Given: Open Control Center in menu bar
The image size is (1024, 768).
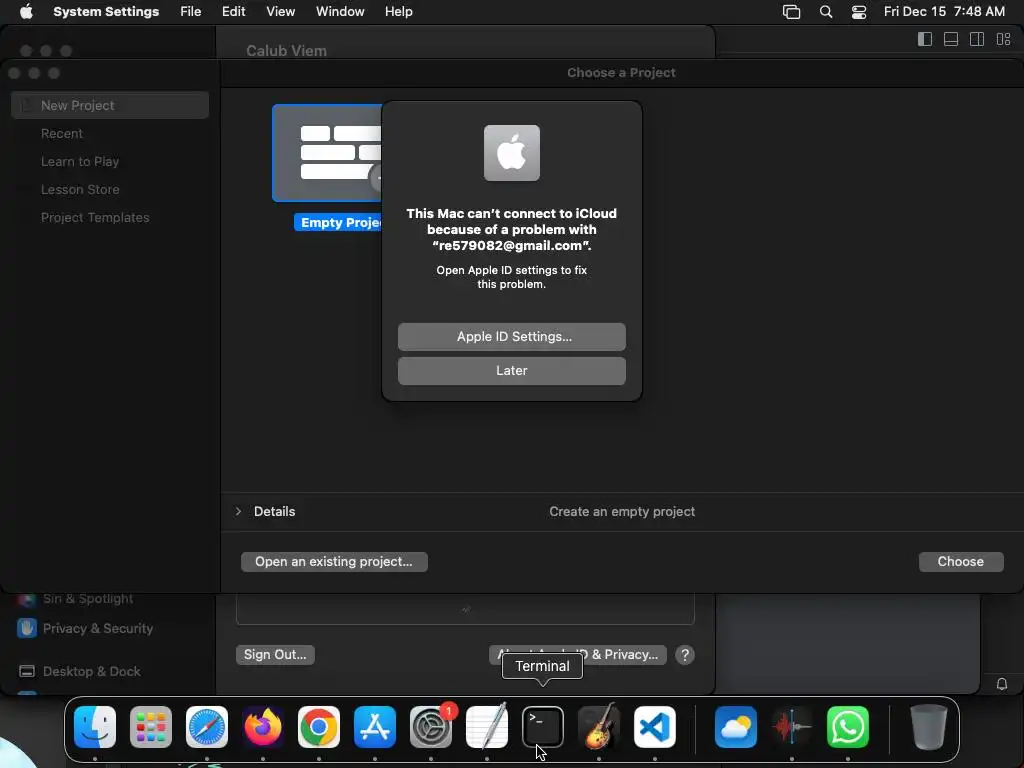Looking at the screenshot, I should (859, 12).
